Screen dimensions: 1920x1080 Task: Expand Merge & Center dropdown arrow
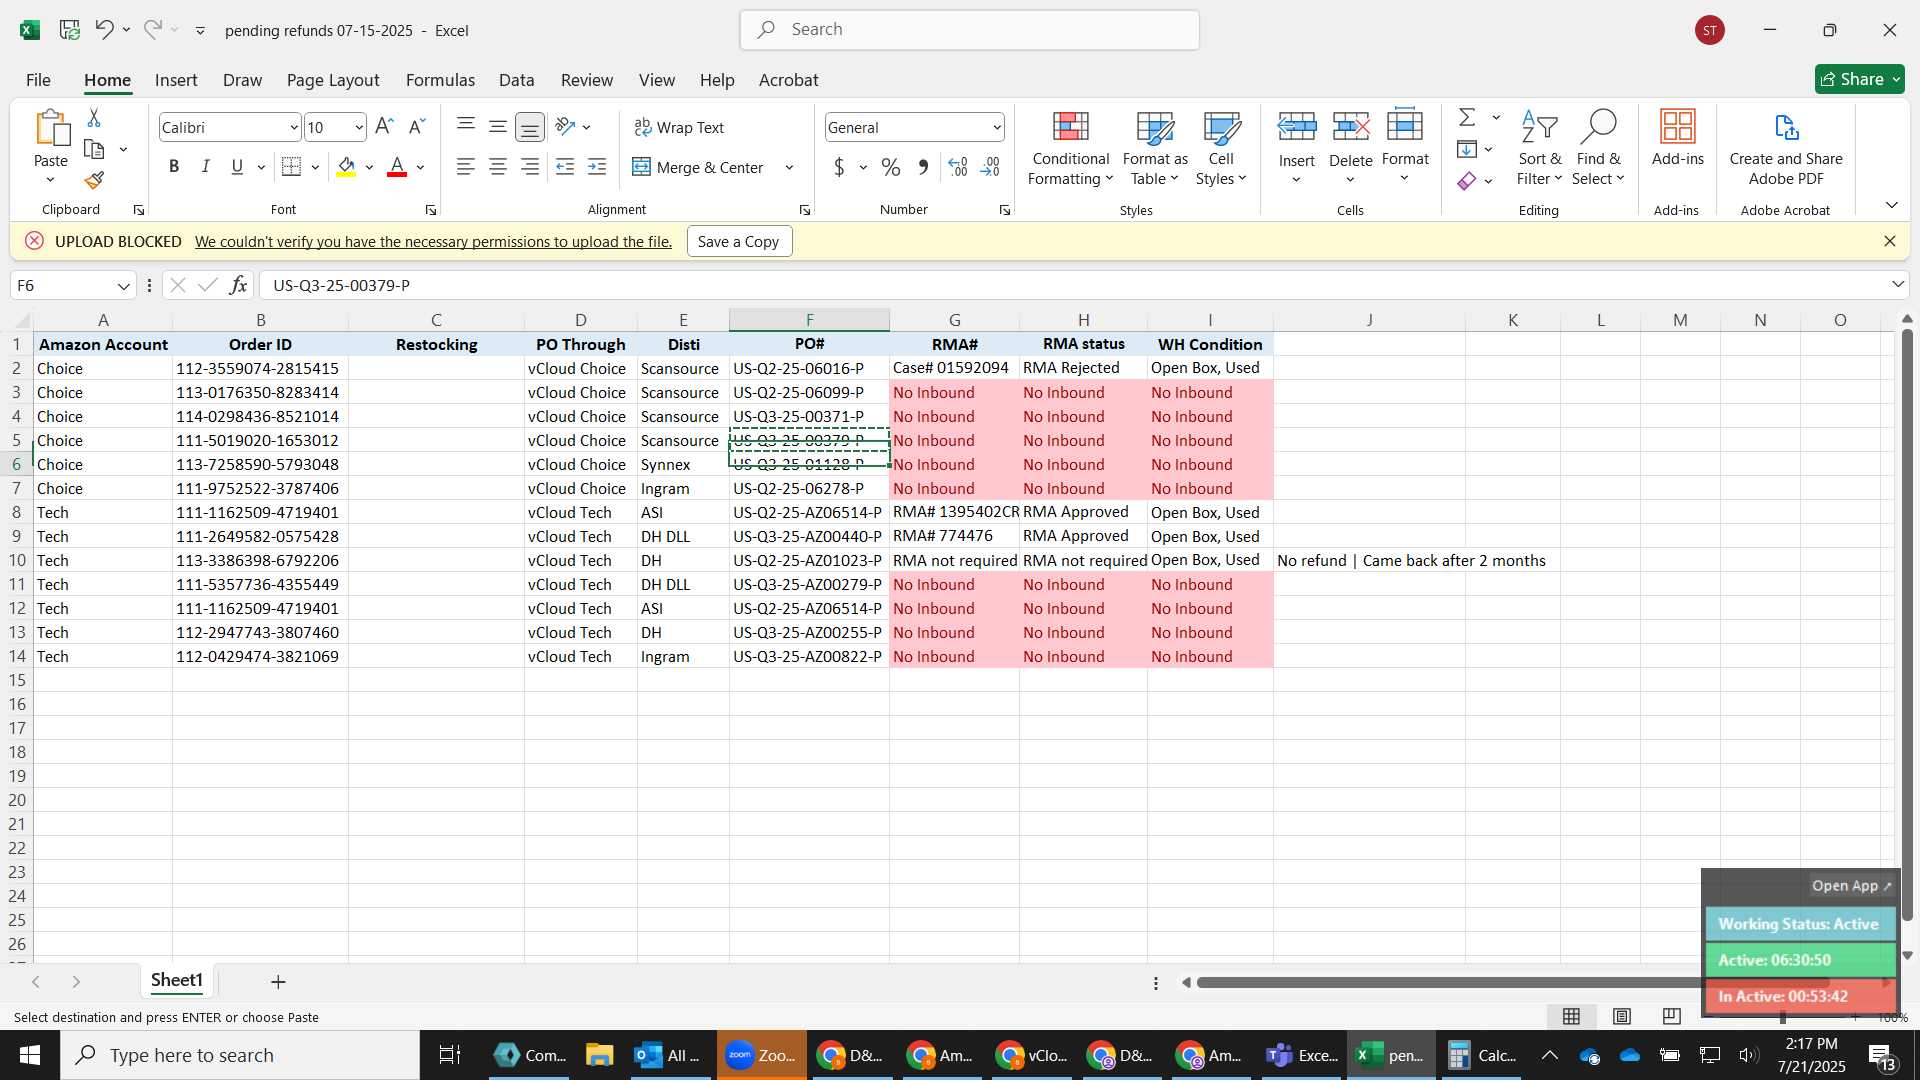click(789, 167)
